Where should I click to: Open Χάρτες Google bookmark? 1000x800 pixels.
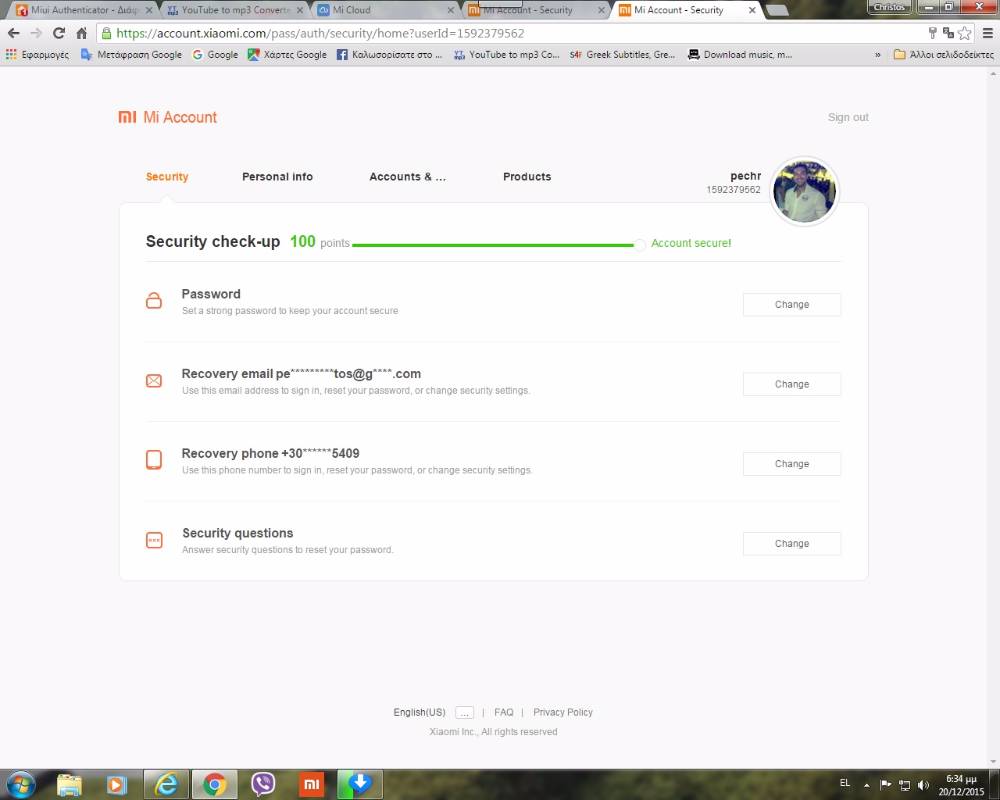pyautogui.click(x=288, y=55)
